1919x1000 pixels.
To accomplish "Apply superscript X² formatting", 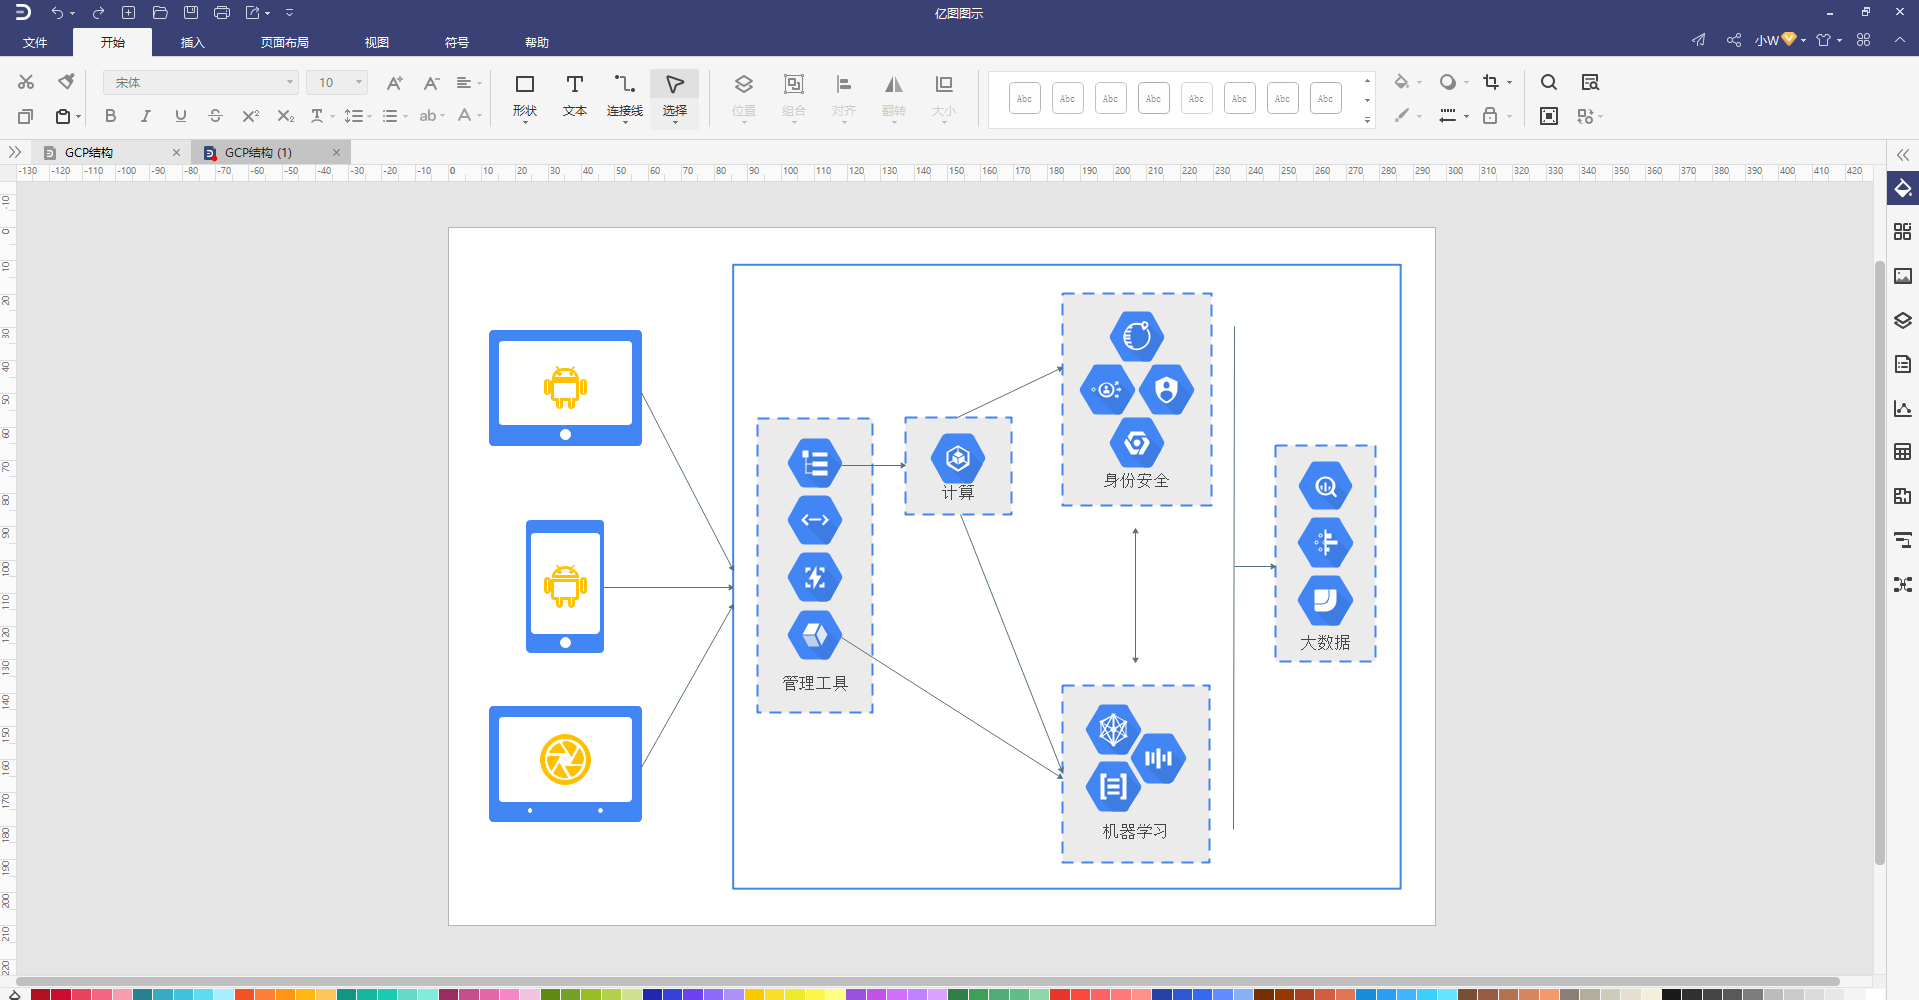I will point(251,116).
